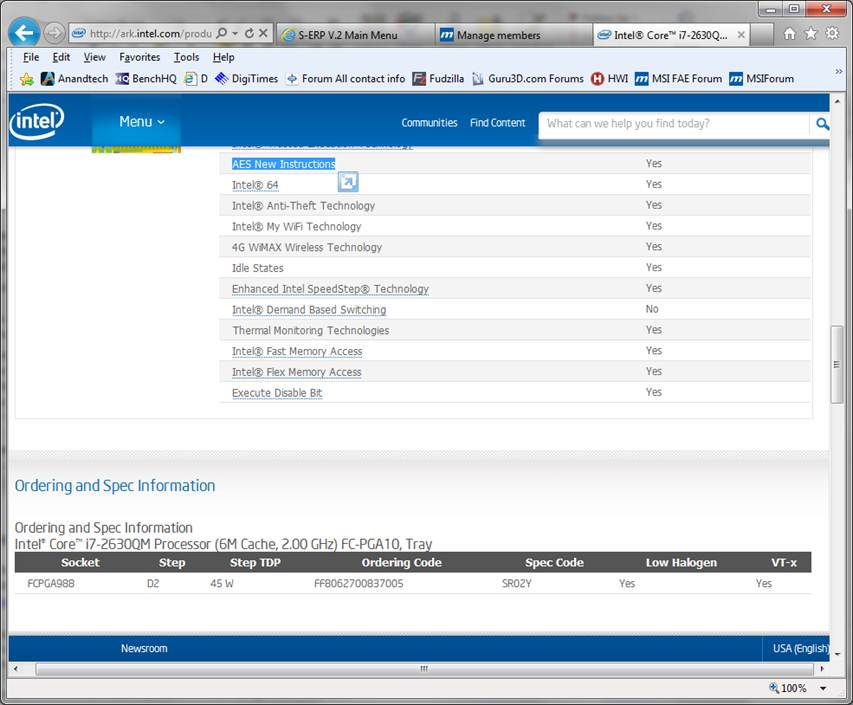Open the Favorites menu

tap(139, 57)
